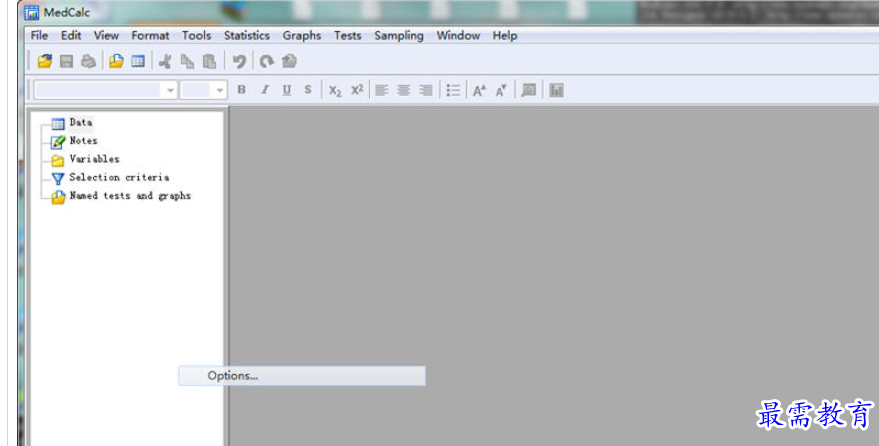Center align text

tap(404, 90)
